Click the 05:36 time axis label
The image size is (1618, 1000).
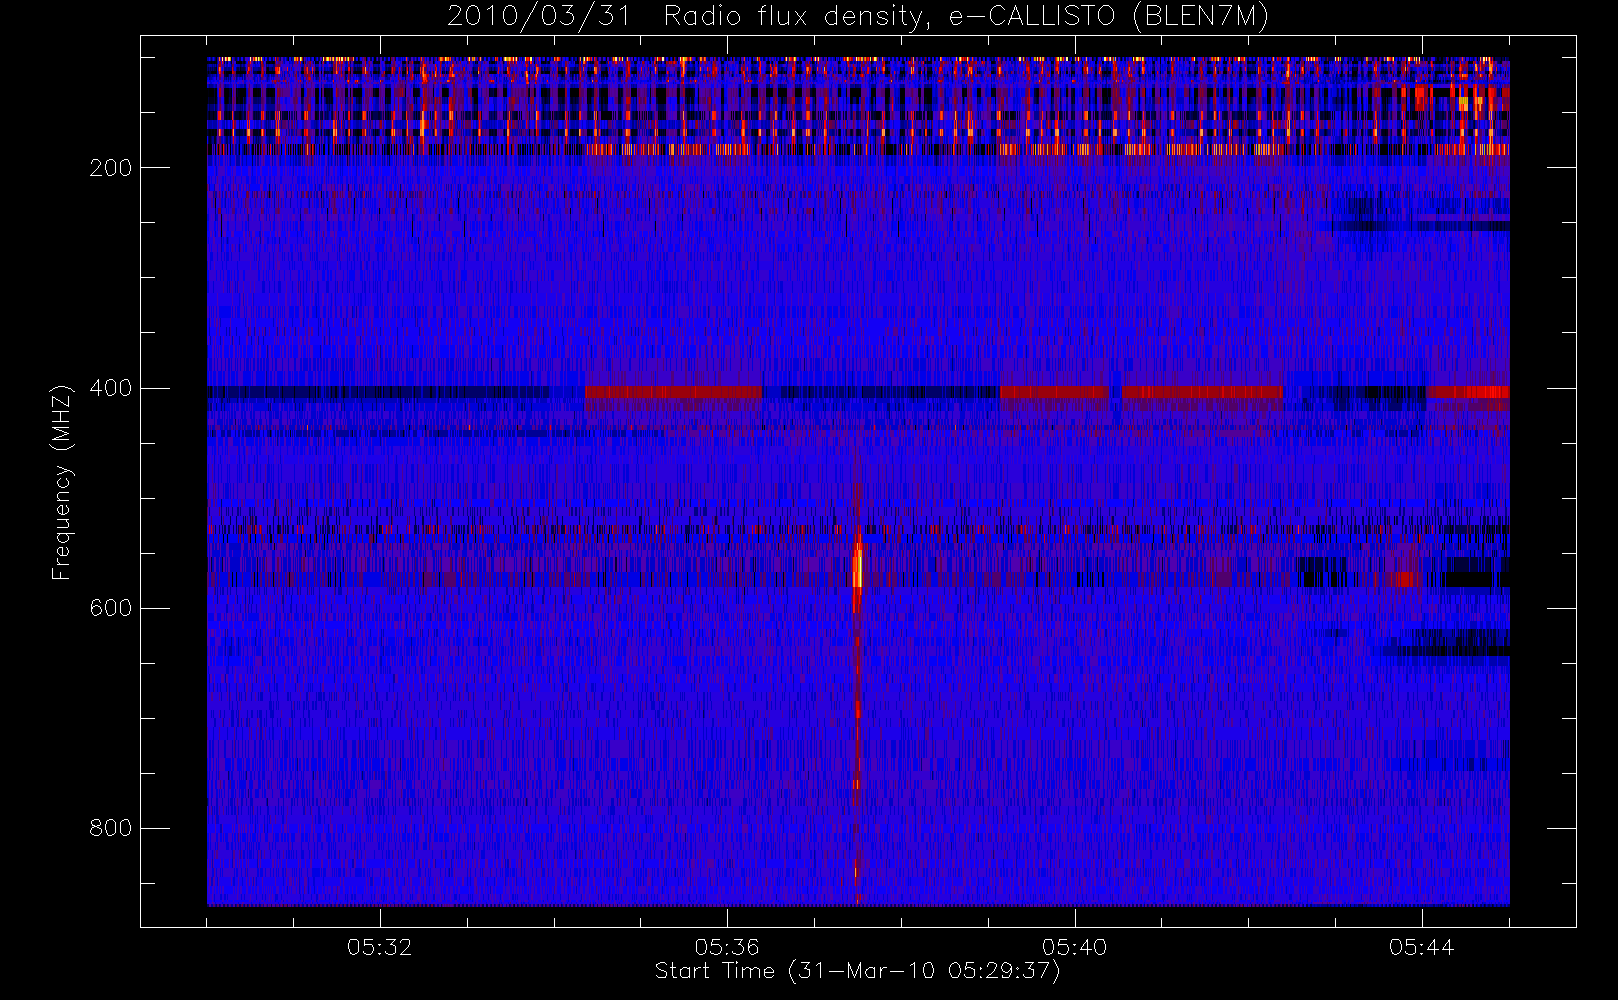click(x=727, y=947)
